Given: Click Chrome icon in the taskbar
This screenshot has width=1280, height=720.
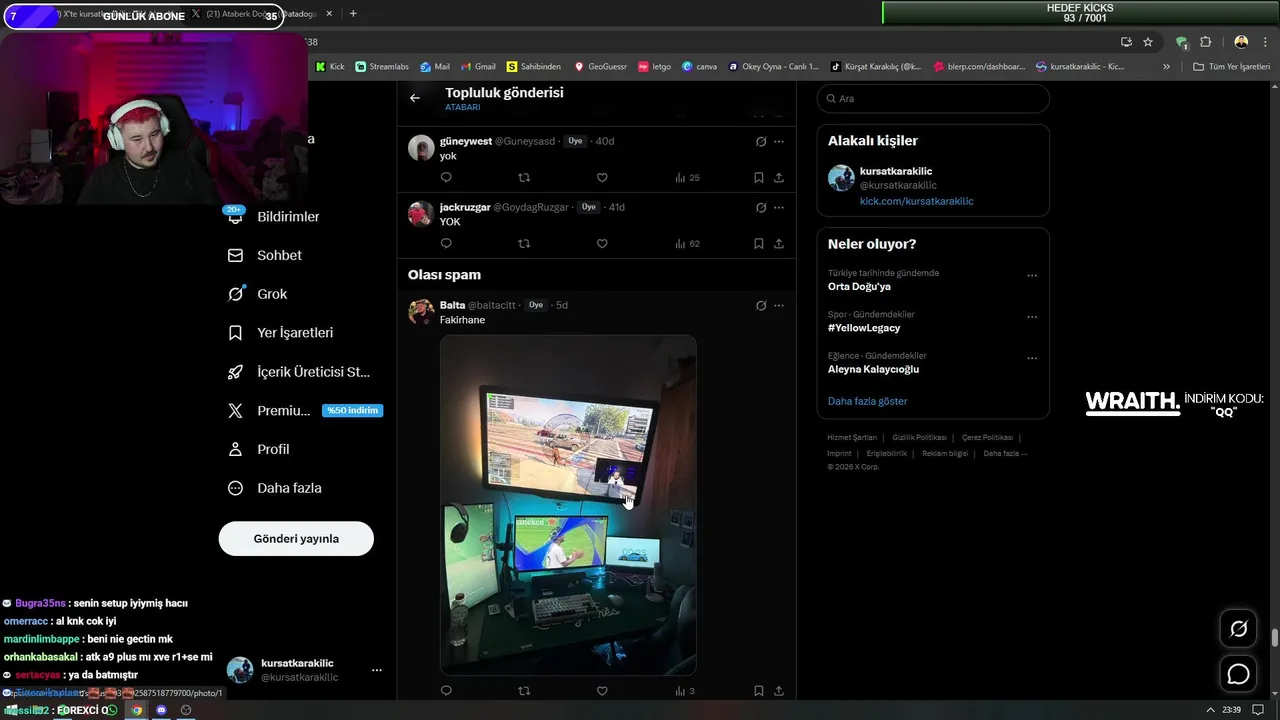Looking at the screenshot, I should [137, 710].
